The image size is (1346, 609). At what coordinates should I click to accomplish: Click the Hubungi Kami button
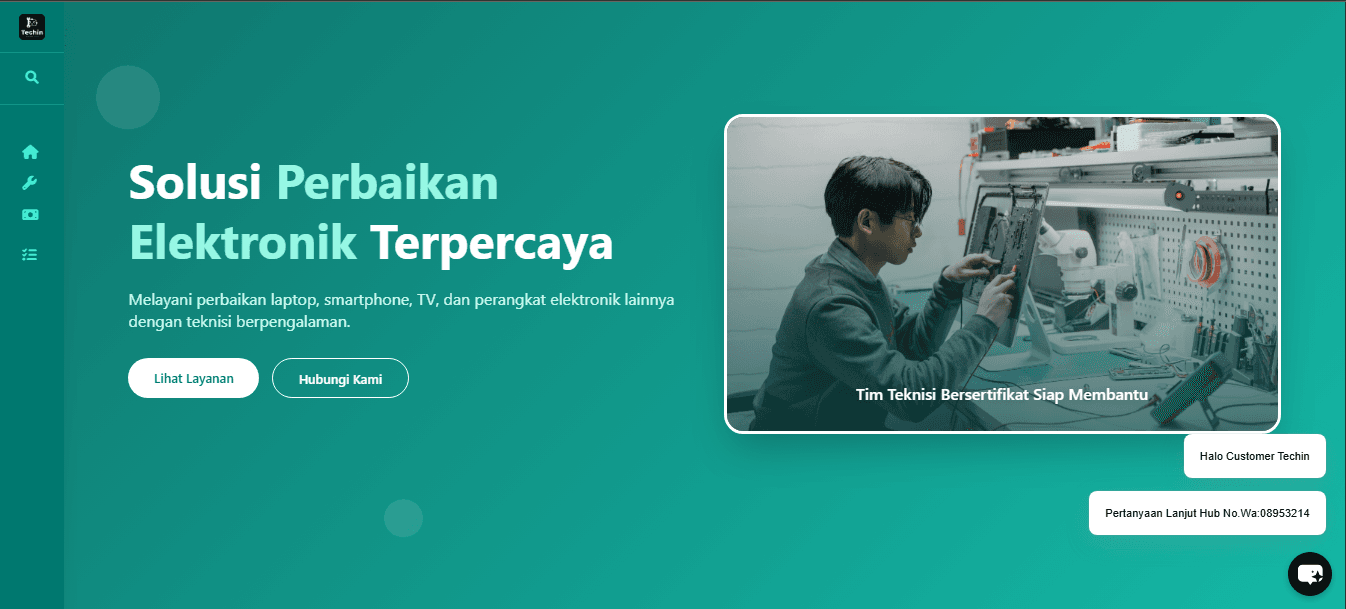(340, 378)
